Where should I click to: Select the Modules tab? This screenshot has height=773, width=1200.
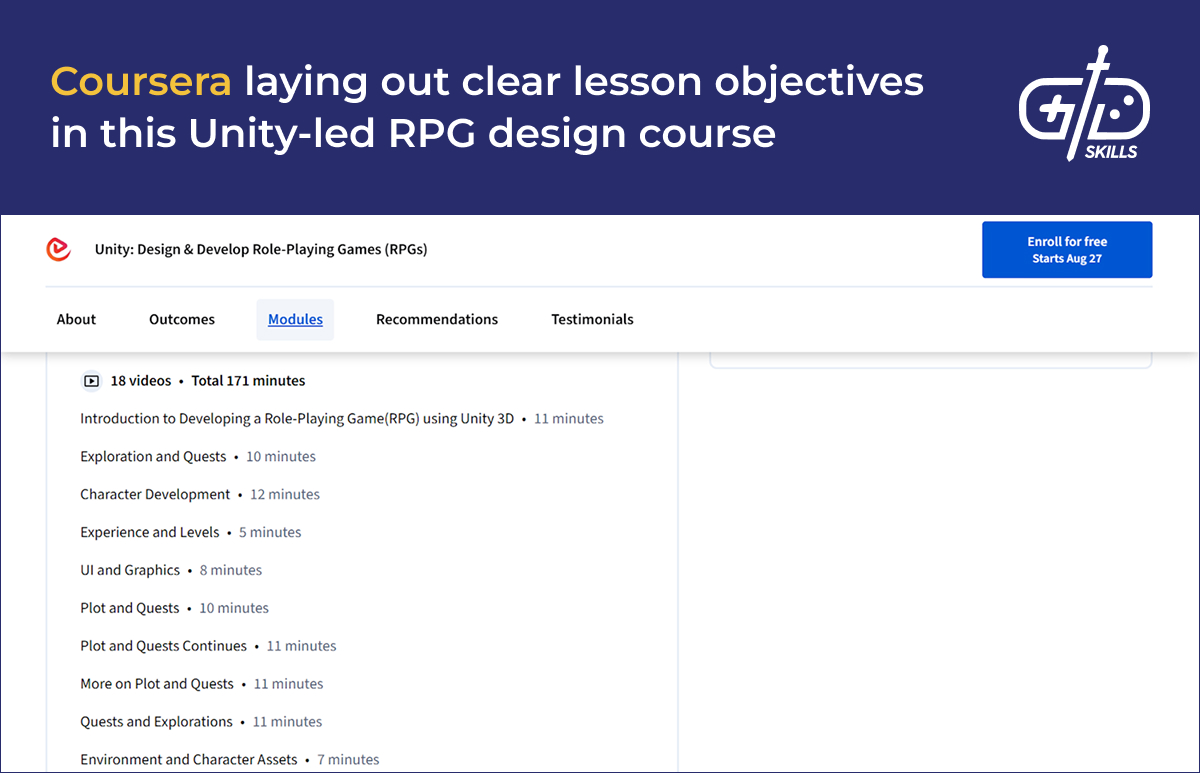[295, 320]
